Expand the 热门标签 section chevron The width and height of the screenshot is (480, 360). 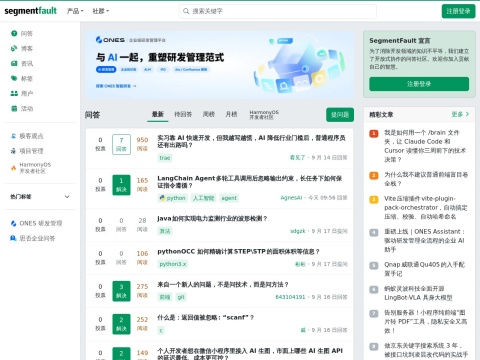tap(67, 197)
